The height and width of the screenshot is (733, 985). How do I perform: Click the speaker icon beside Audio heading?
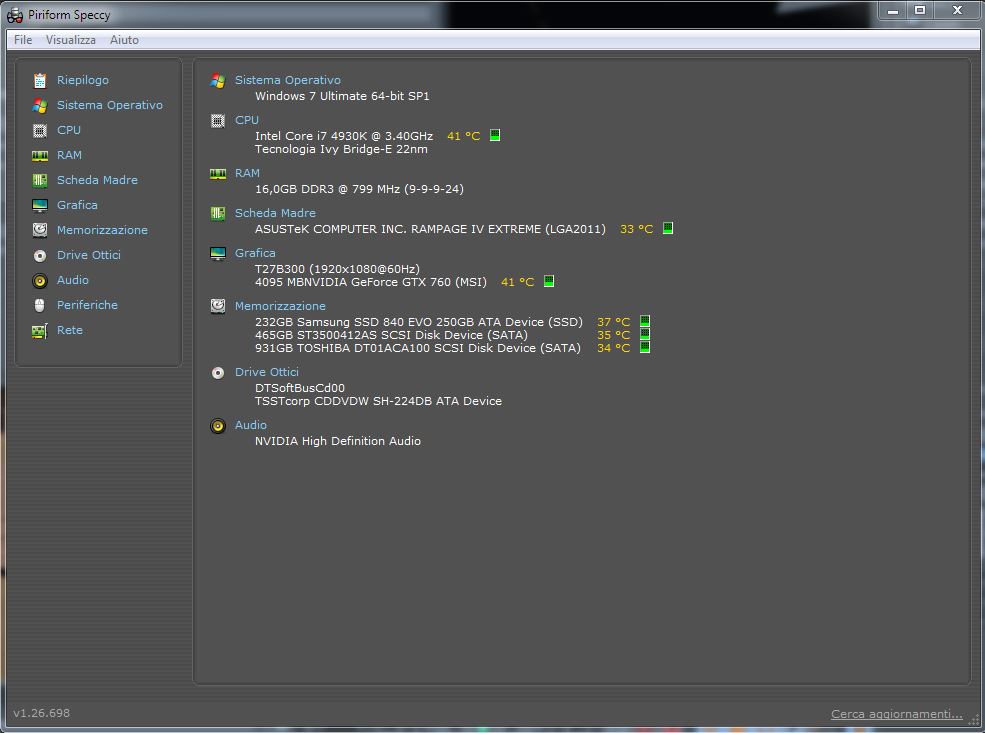218,426
